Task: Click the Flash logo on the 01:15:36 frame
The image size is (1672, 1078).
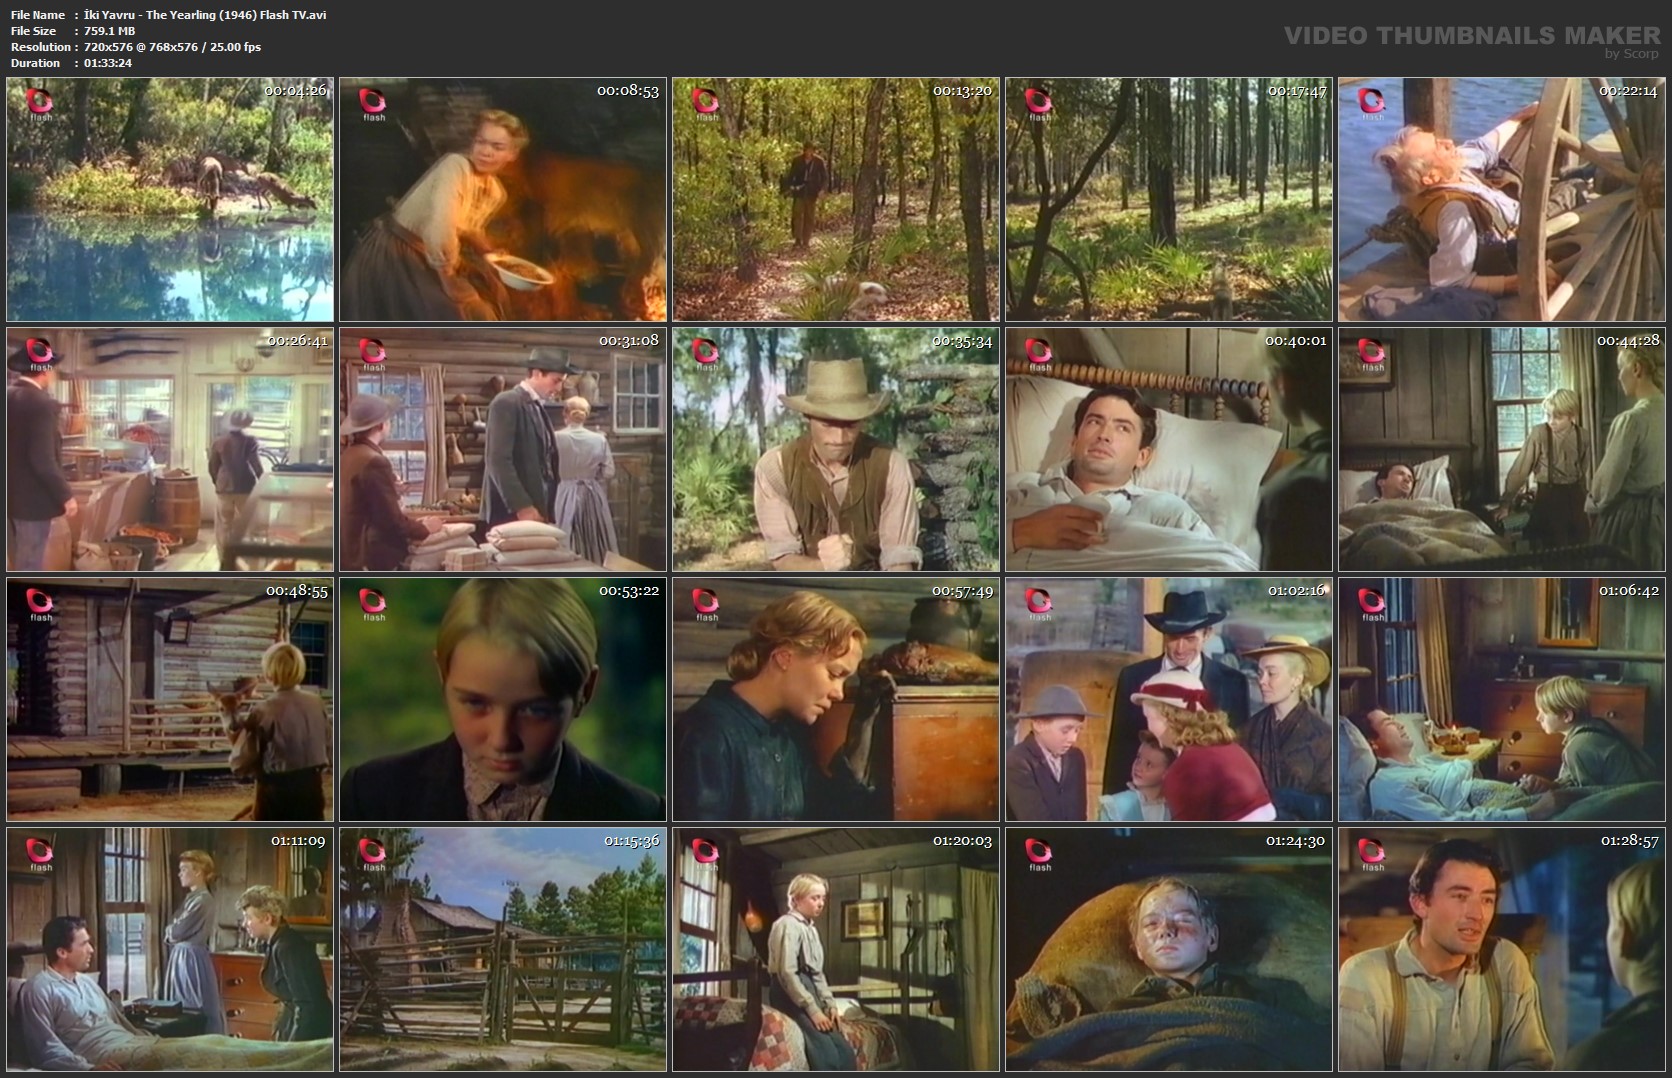Action: coord(373,853)
